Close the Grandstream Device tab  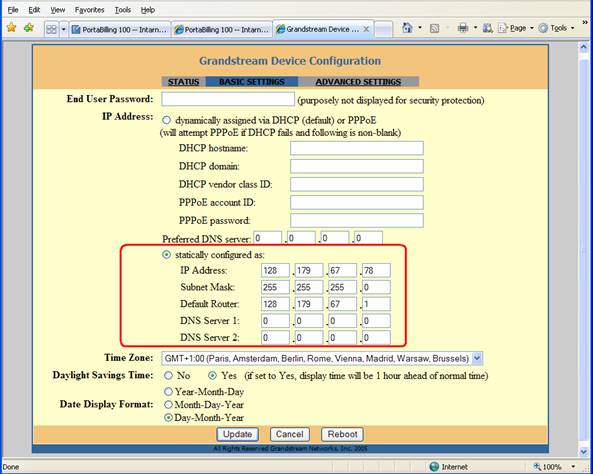pos(366,29)
